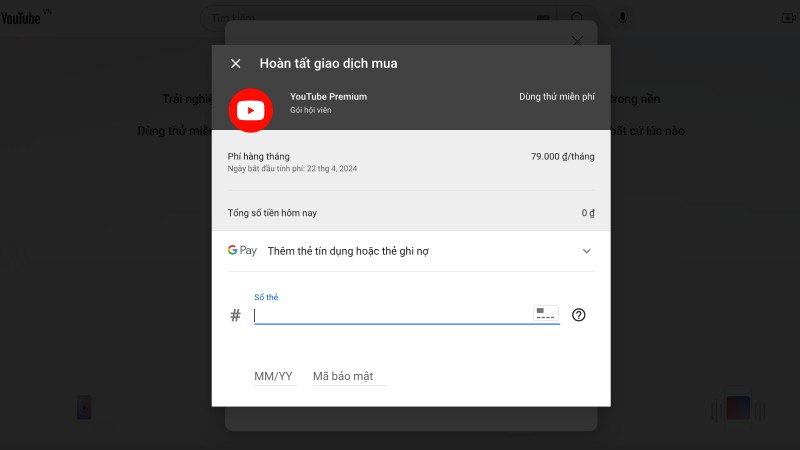
Task: Click the YouTube Premium red logo
Action: [251, 110]
